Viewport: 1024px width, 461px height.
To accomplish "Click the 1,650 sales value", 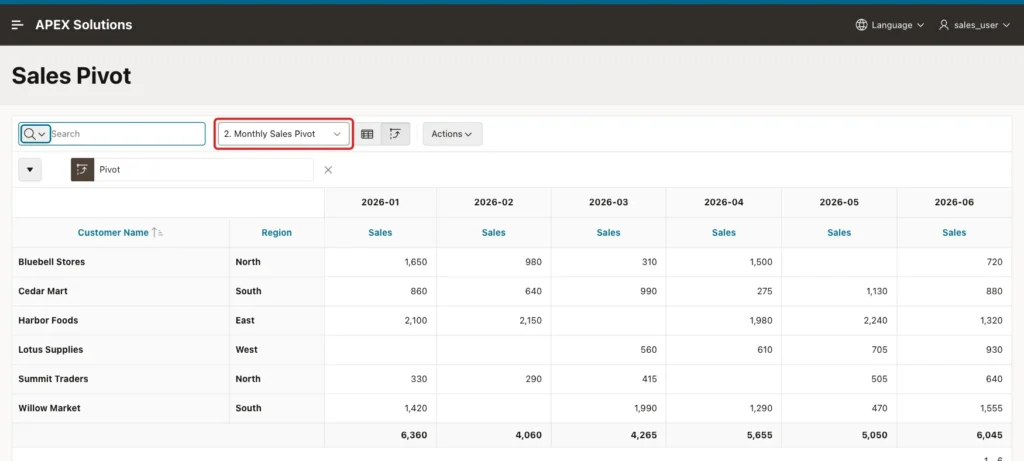I will 416,262.
